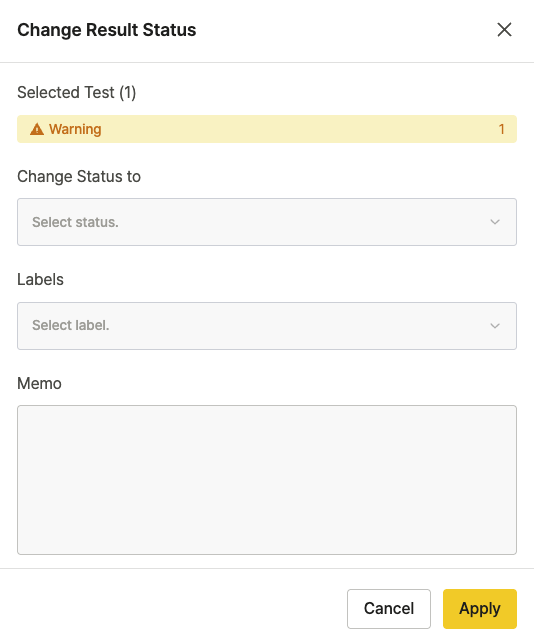Screen dimensions: 534x644
Task: Click the Selected Test (1) heading
Action: (x=76, y=92)
